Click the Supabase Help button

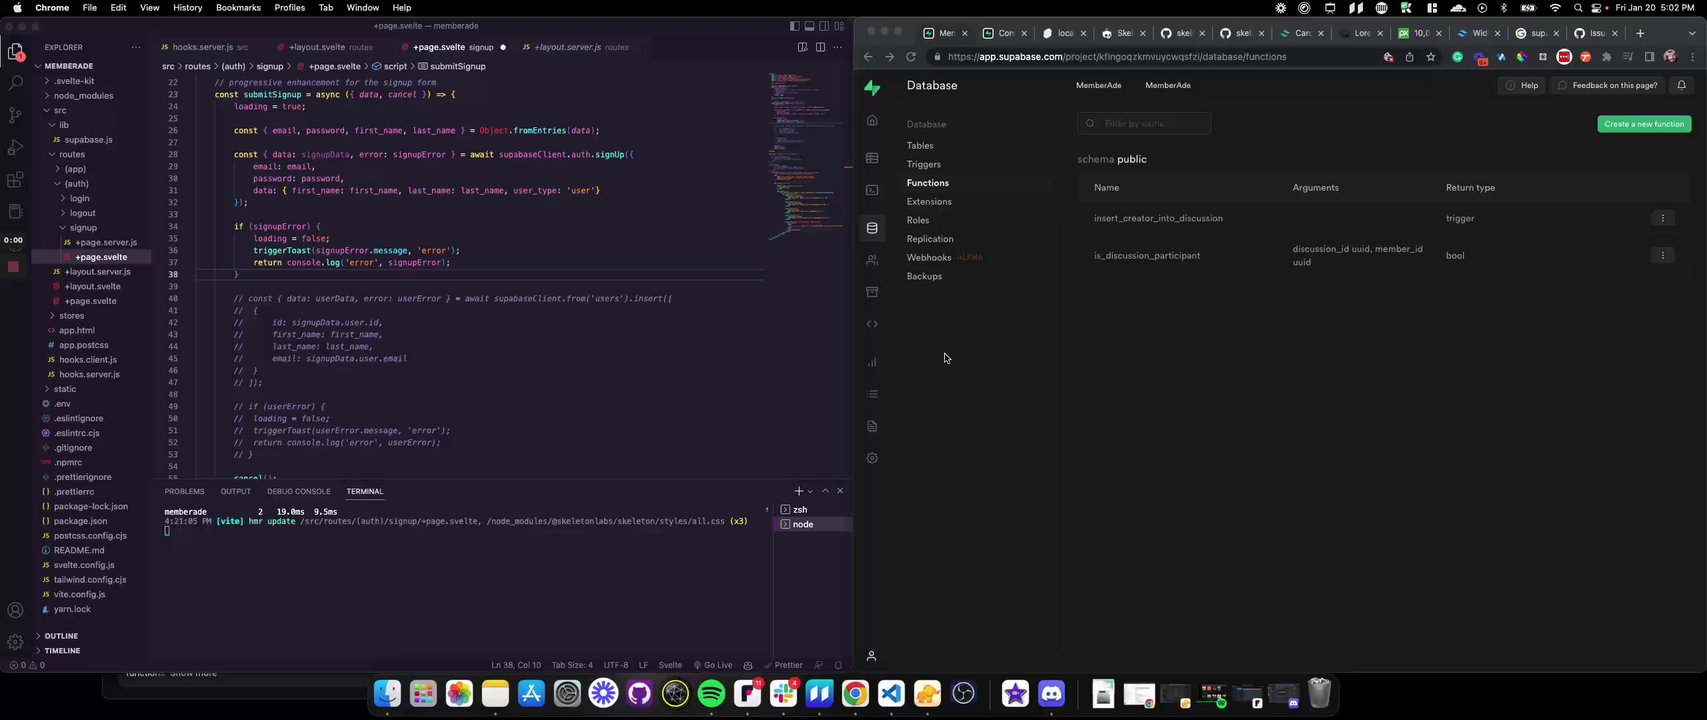pyautogui.click(x=1522, y=85)
